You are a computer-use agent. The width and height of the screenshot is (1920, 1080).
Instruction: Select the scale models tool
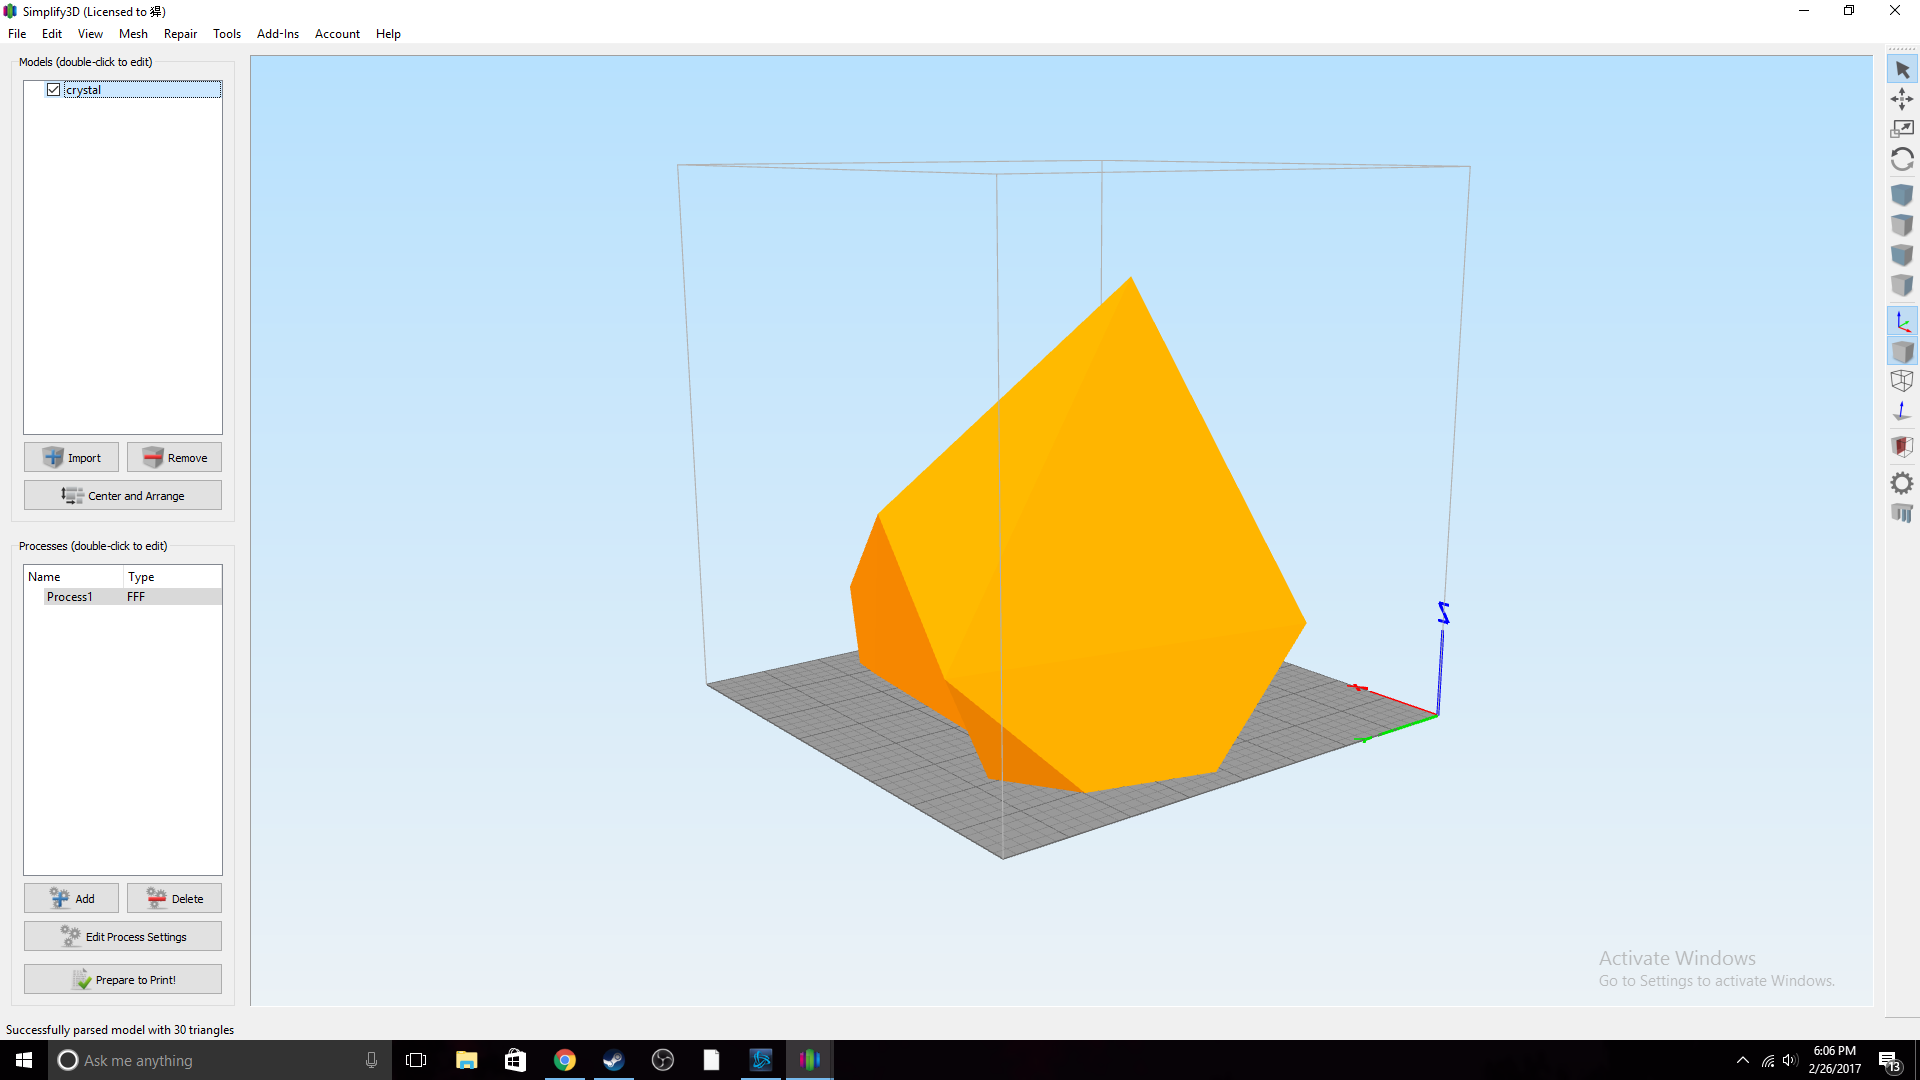coord(1902,129)
